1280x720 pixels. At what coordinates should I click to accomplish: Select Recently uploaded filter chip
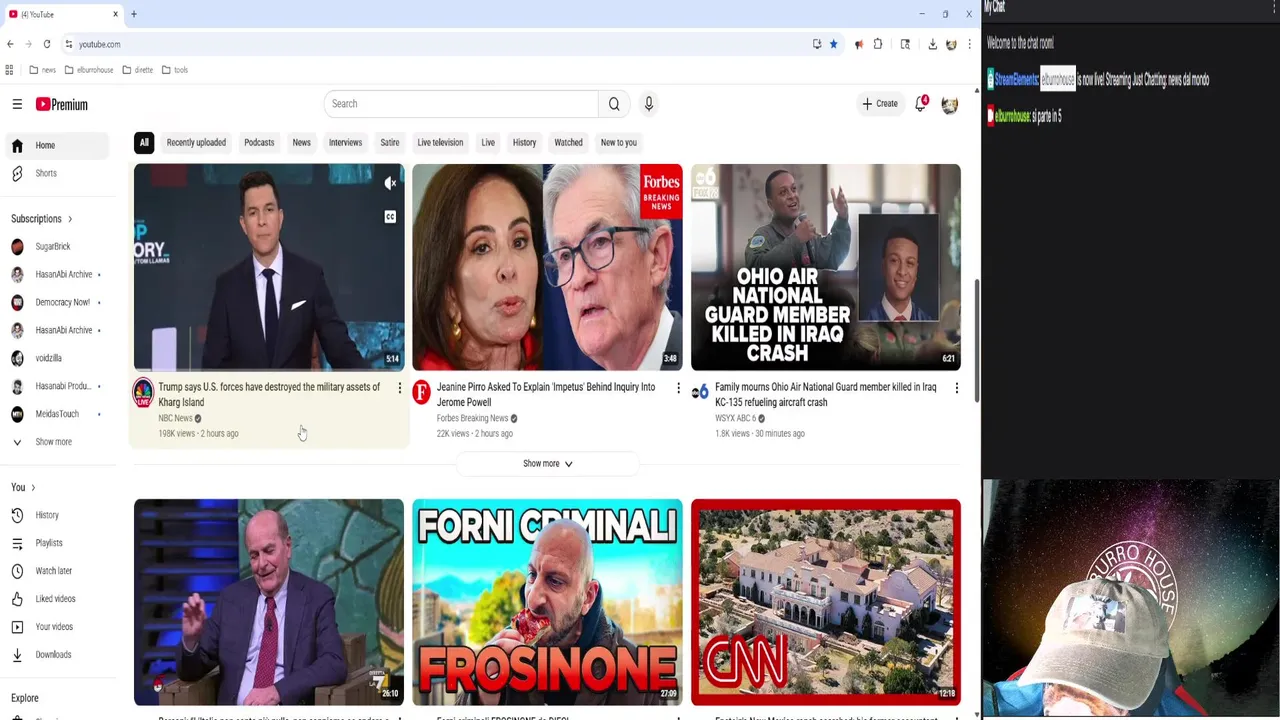(x=196, y=142)
